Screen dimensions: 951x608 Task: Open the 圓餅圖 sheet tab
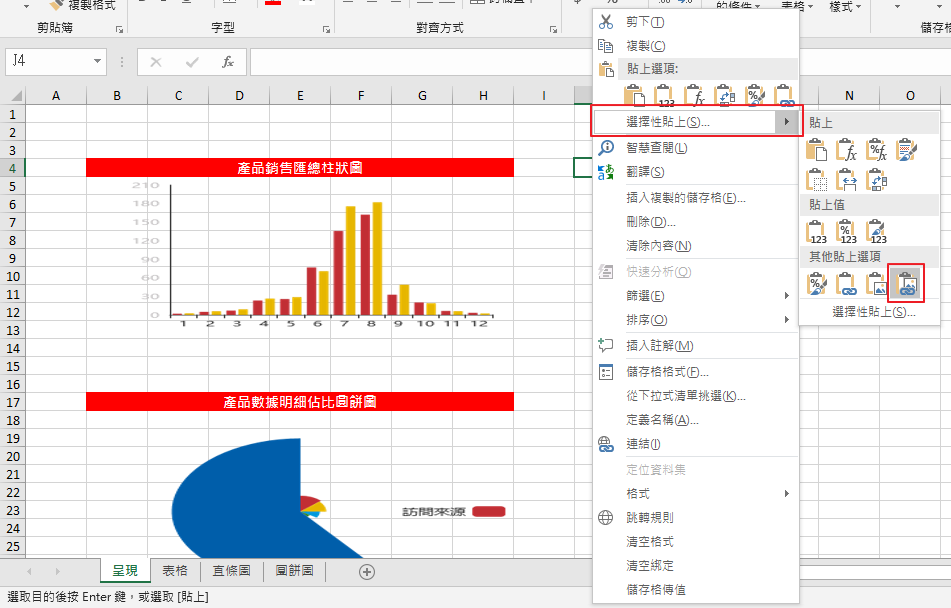tap(293, 571)
